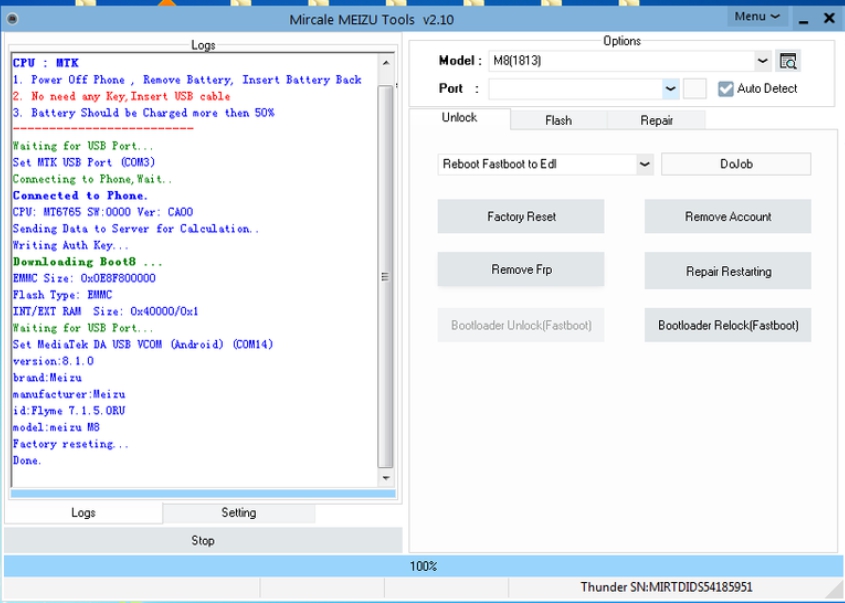Expand the Model dropdown arrow

pyautogui.click(x=762, y=61)
